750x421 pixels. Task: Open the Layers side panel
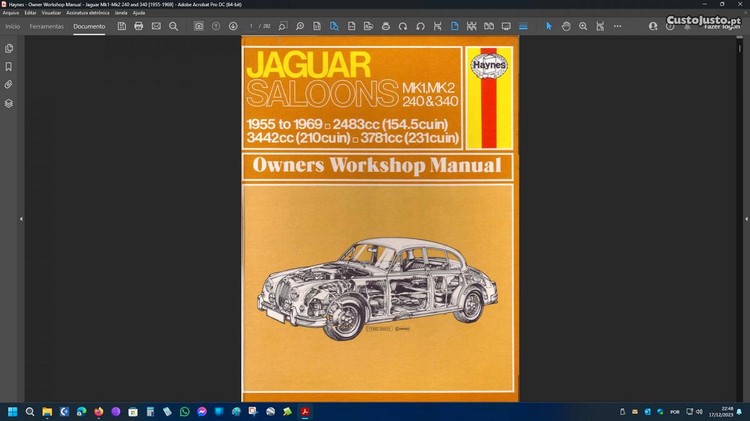click(9, 103)
